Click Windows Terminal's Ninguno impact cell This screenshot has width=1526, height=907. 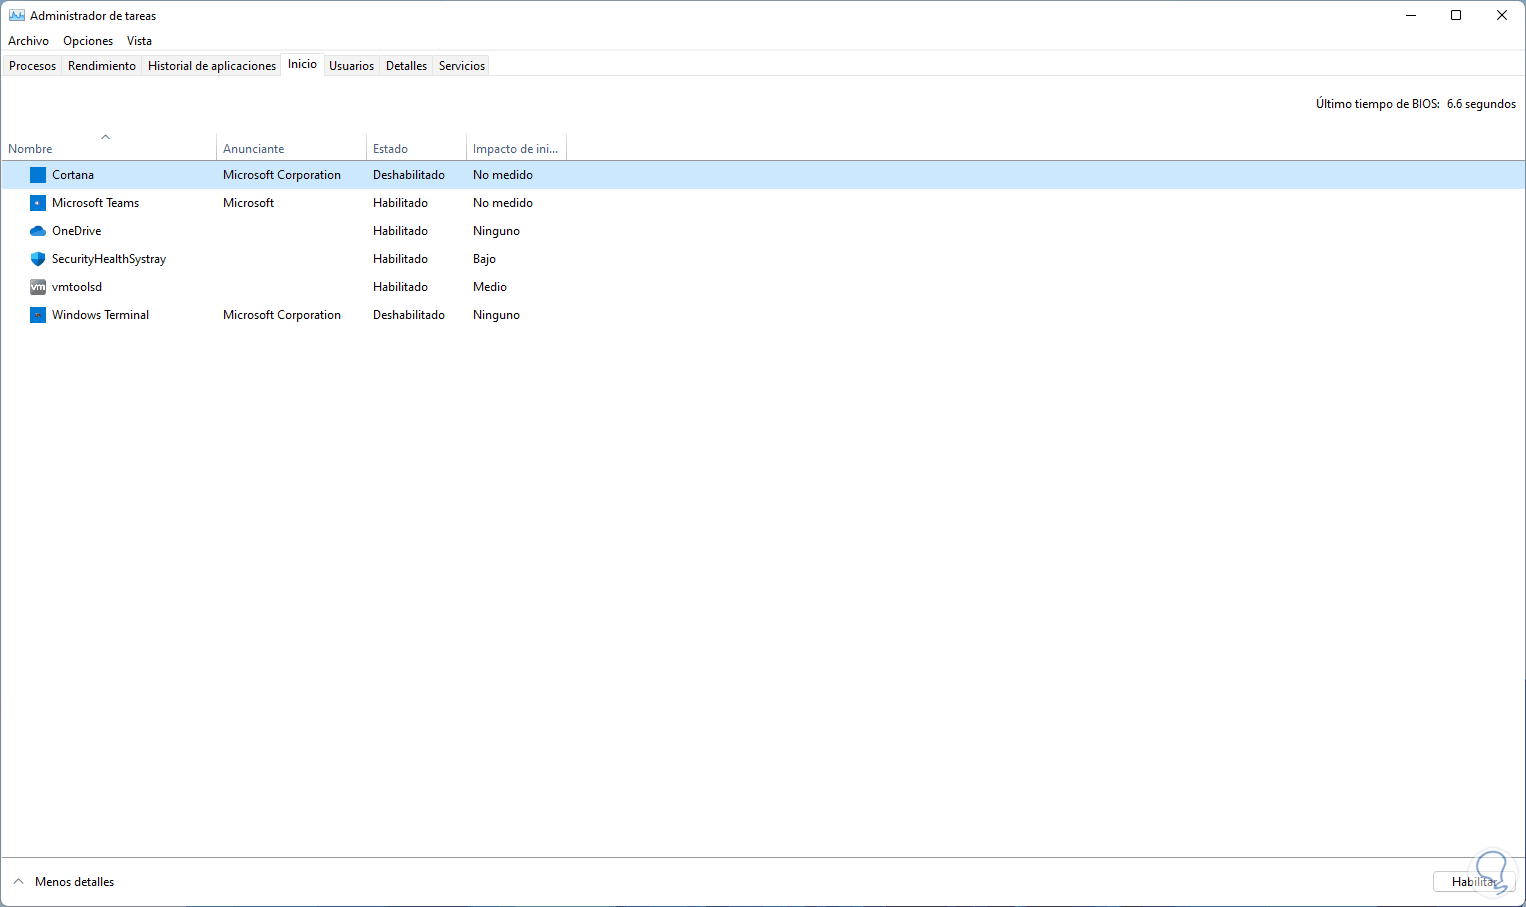[496, 315]
